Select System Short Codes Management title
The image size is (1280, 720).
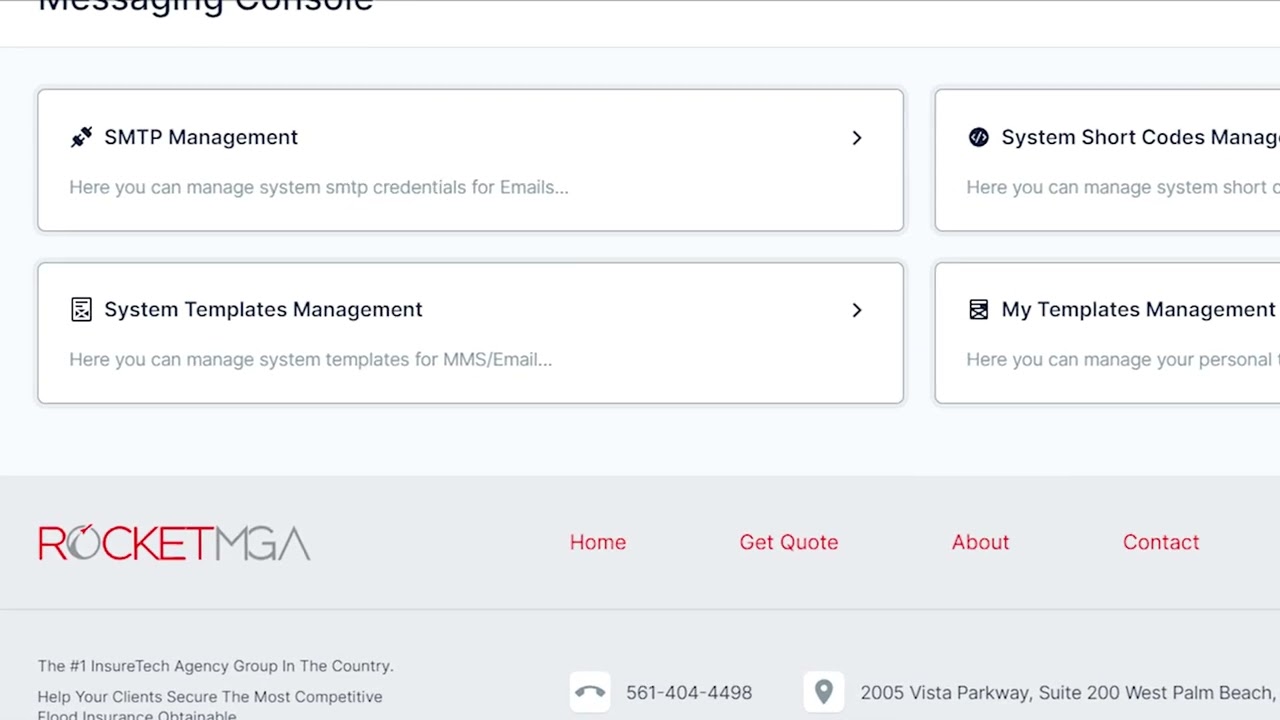(x=1140, y=137)
